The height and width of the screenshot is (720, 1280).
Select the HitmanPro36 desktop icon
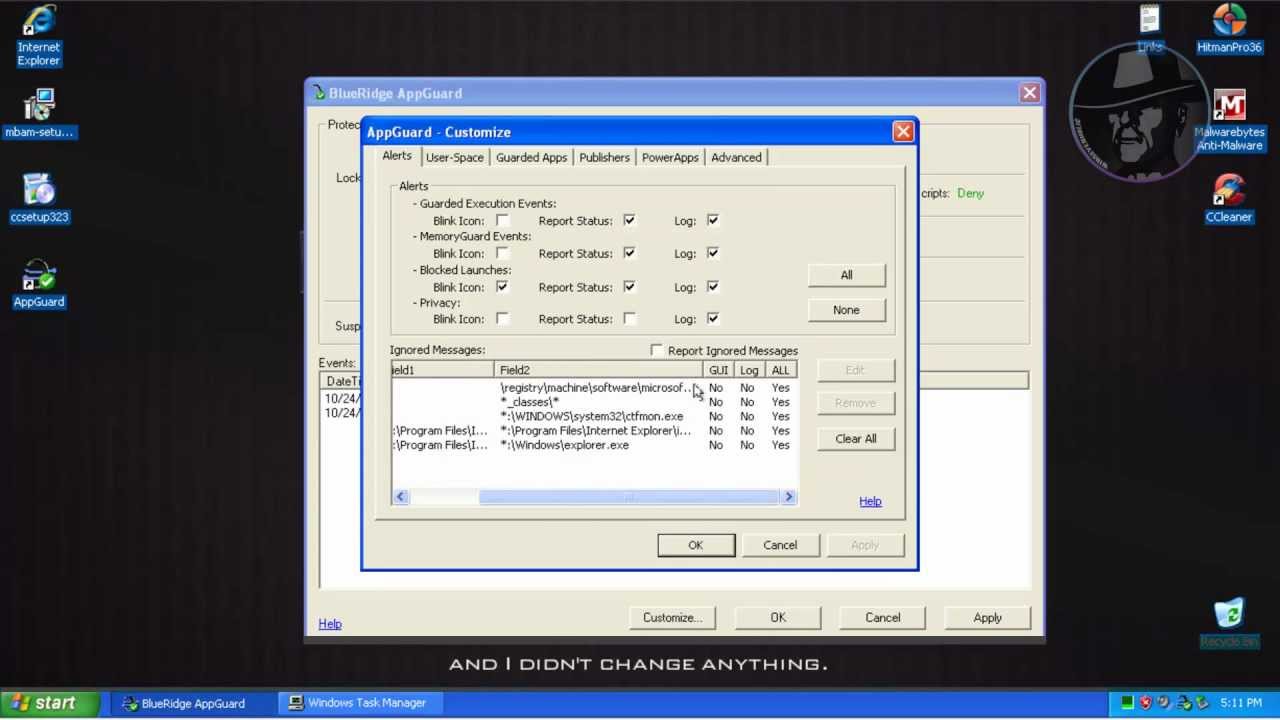click(x=1229, y=29)
